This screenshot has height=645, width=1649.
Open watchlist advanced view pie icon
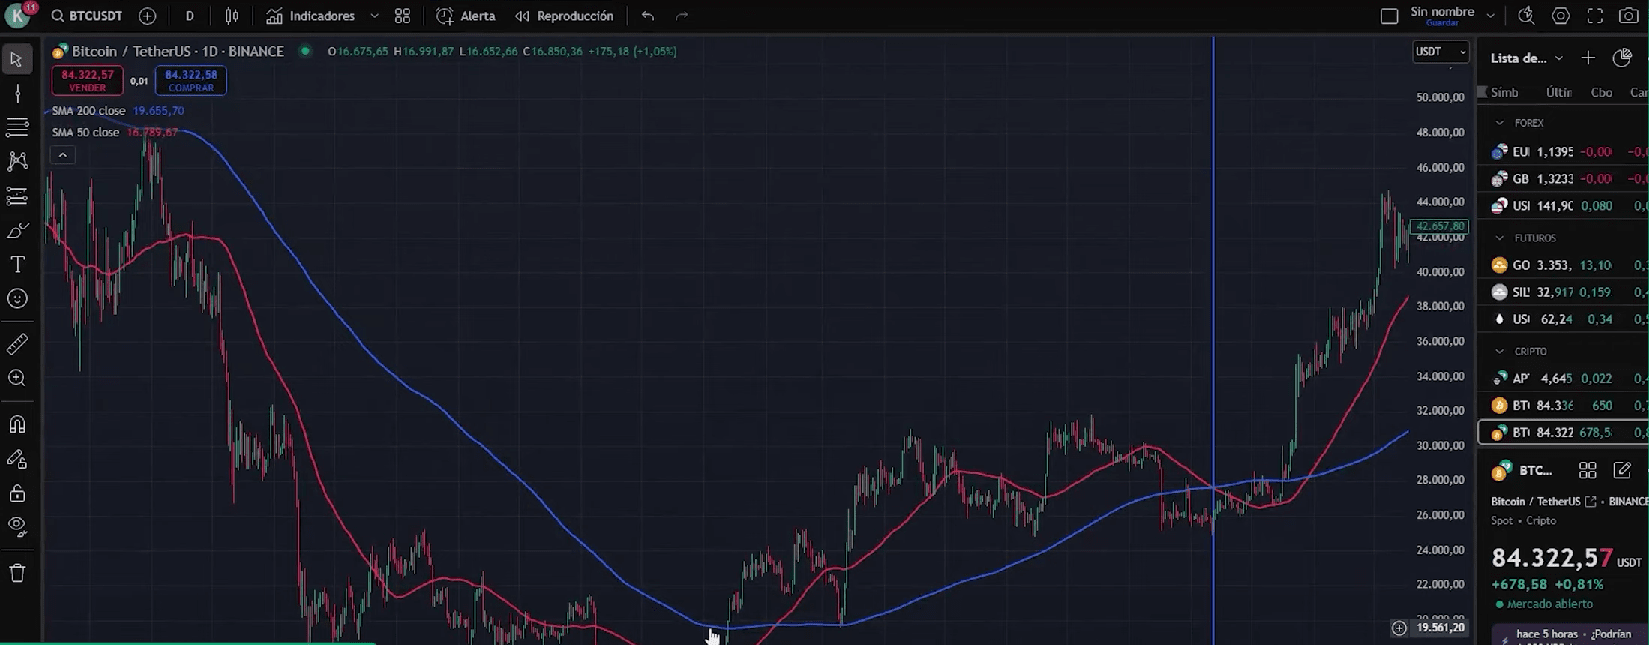coord(1622,58)
